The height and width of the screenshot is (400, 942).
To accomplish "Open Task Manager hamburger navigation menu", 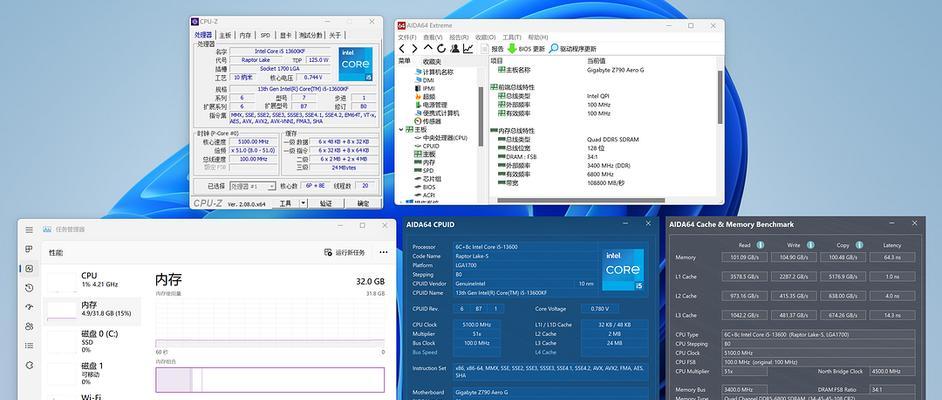I will click(29, 229).
